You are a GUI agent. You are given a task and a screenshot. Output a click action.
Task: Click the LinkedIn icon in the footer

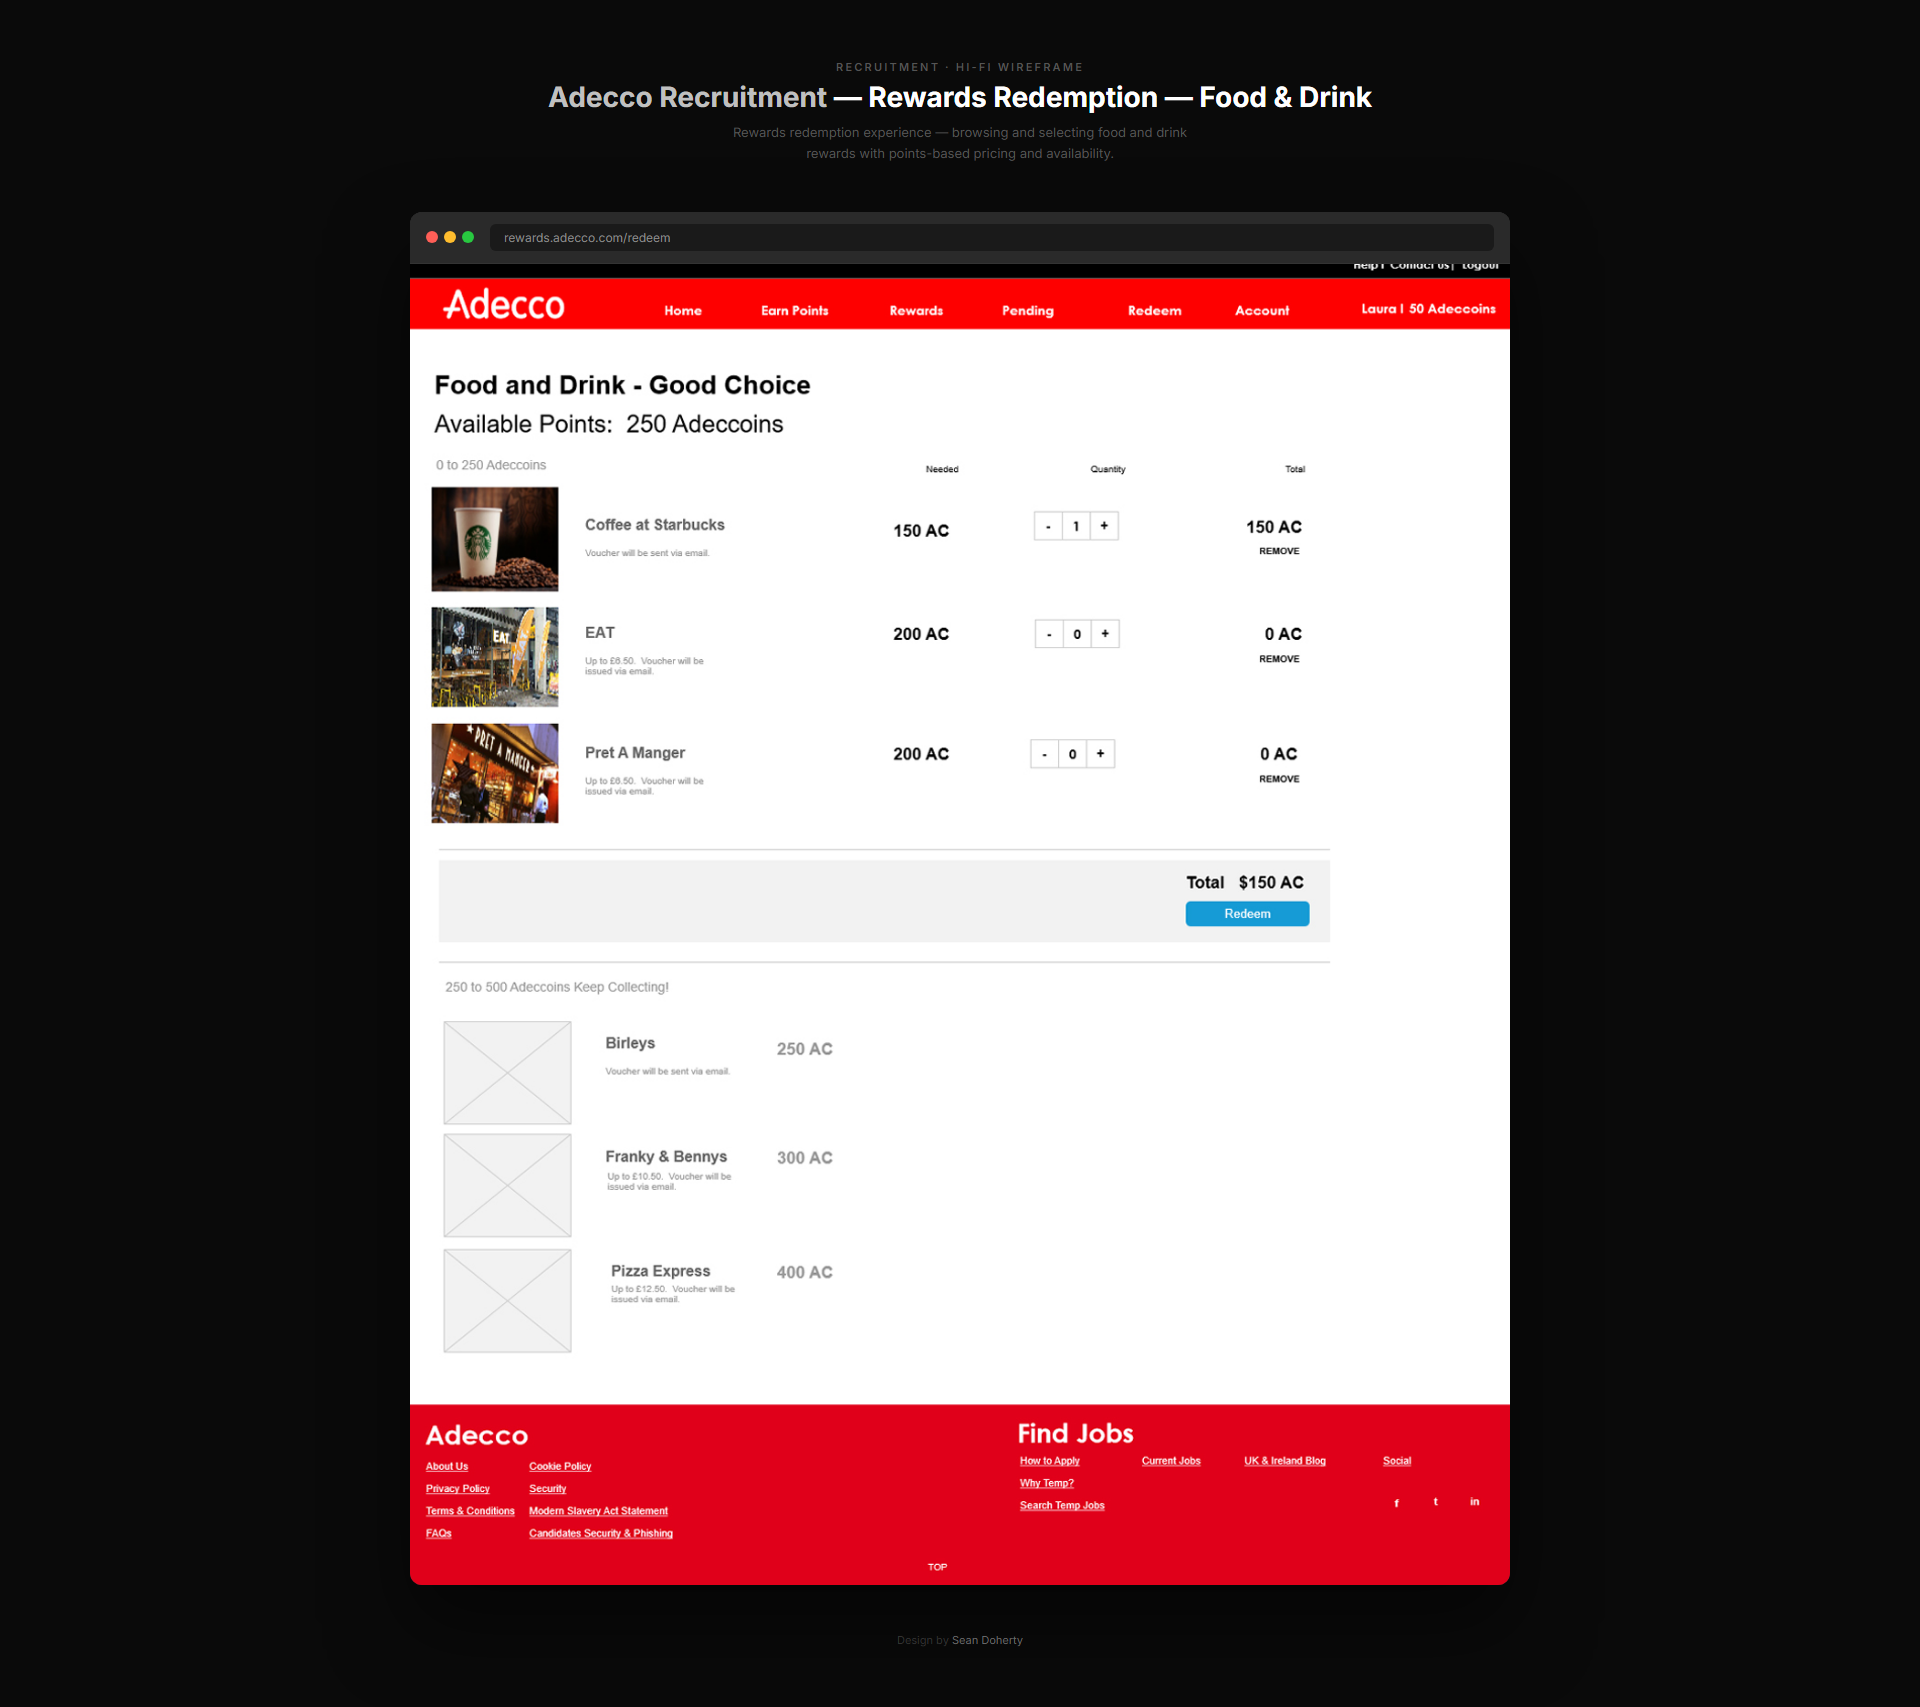1474,1501
